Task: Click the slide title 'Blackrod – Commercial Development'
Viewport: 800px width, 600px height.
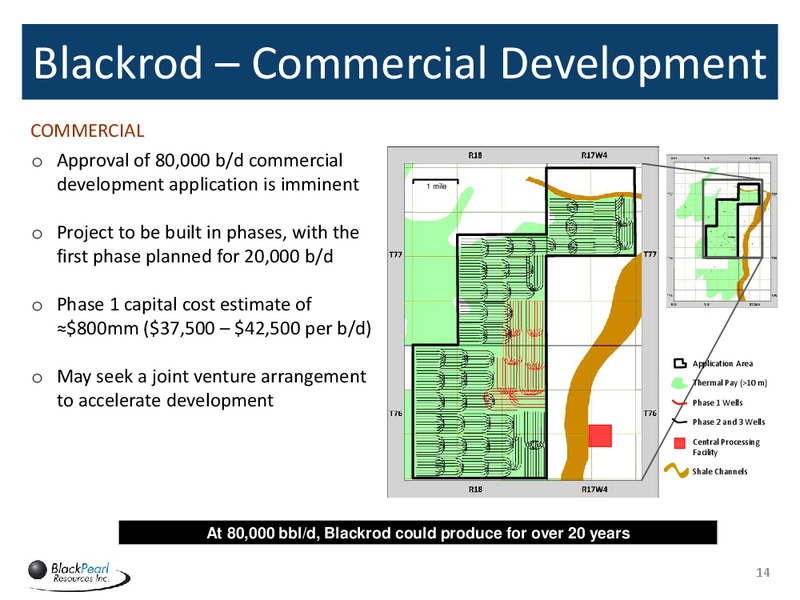Action: (x=399, y=62)
